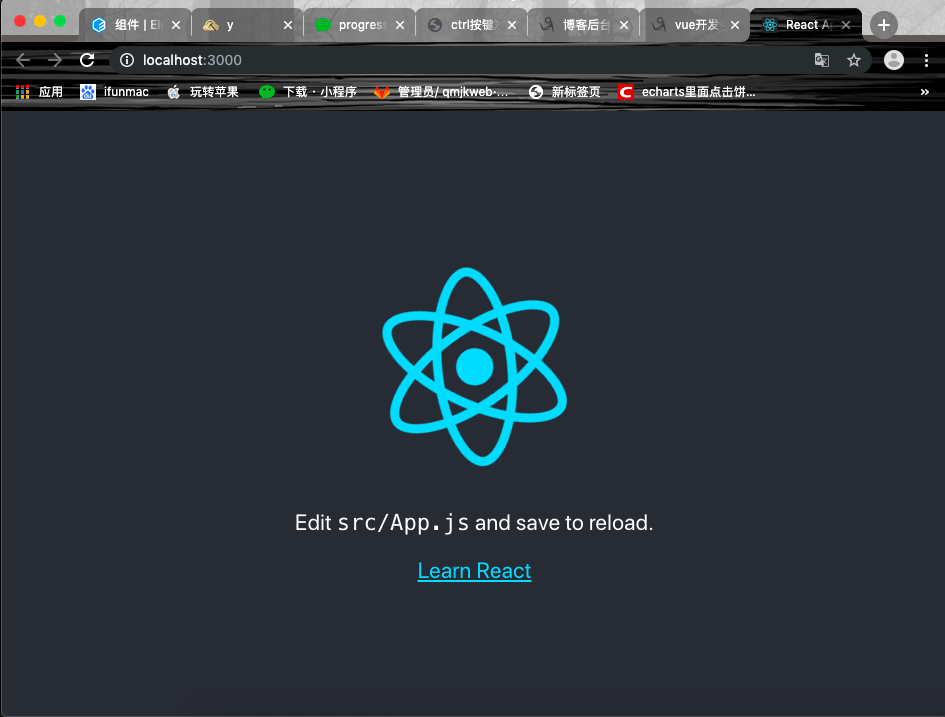Show hidden bookmarks via double chevron
945x717 pixels.
point(925,92)
